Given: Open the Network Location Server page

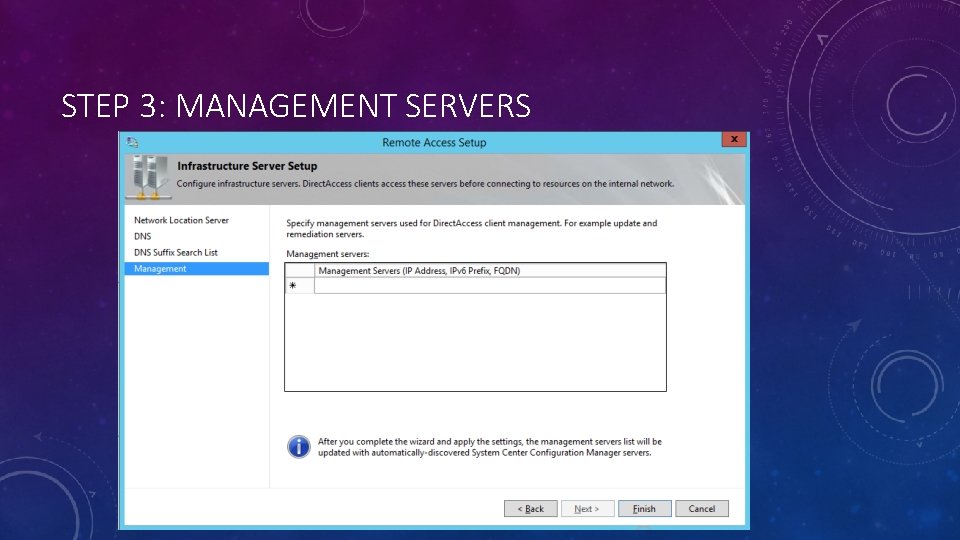Looking at the screenshot, I should 181,220.
